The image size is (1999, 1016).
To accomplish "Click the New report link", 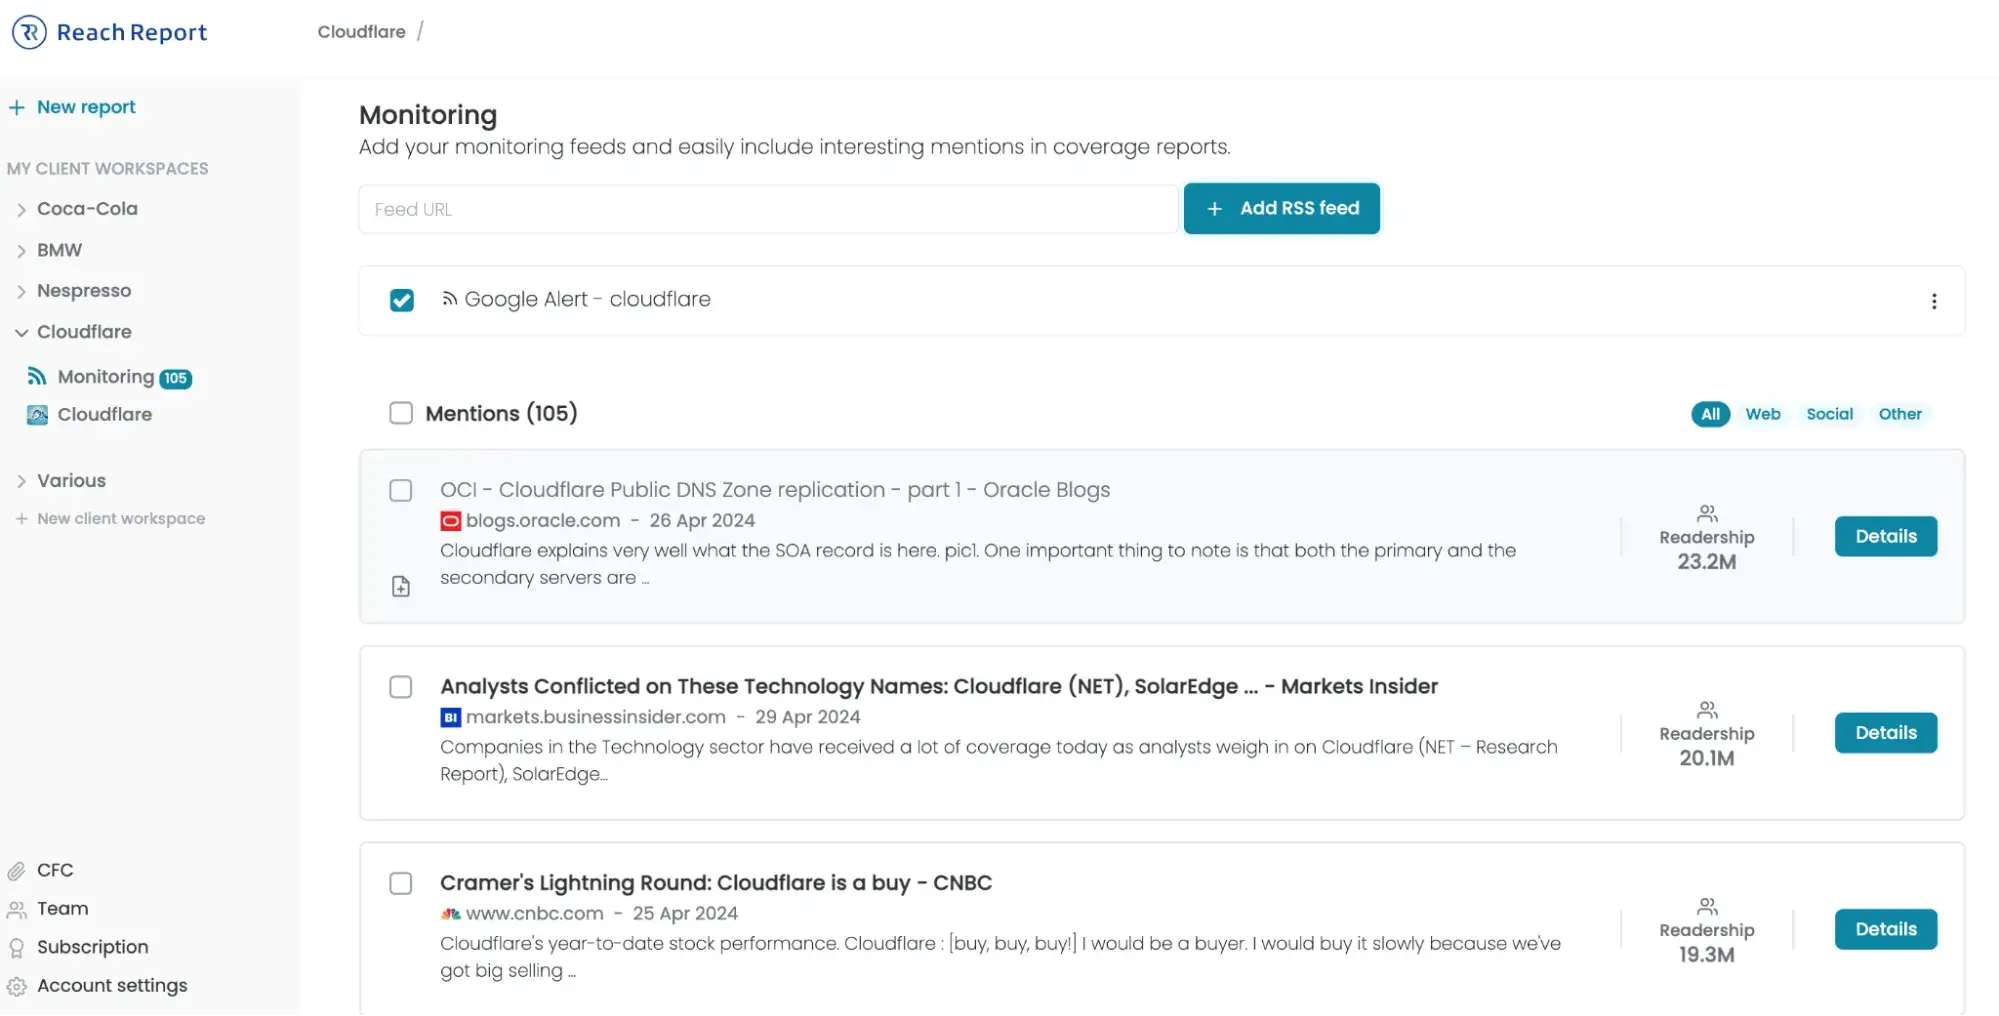I will 86,107.
